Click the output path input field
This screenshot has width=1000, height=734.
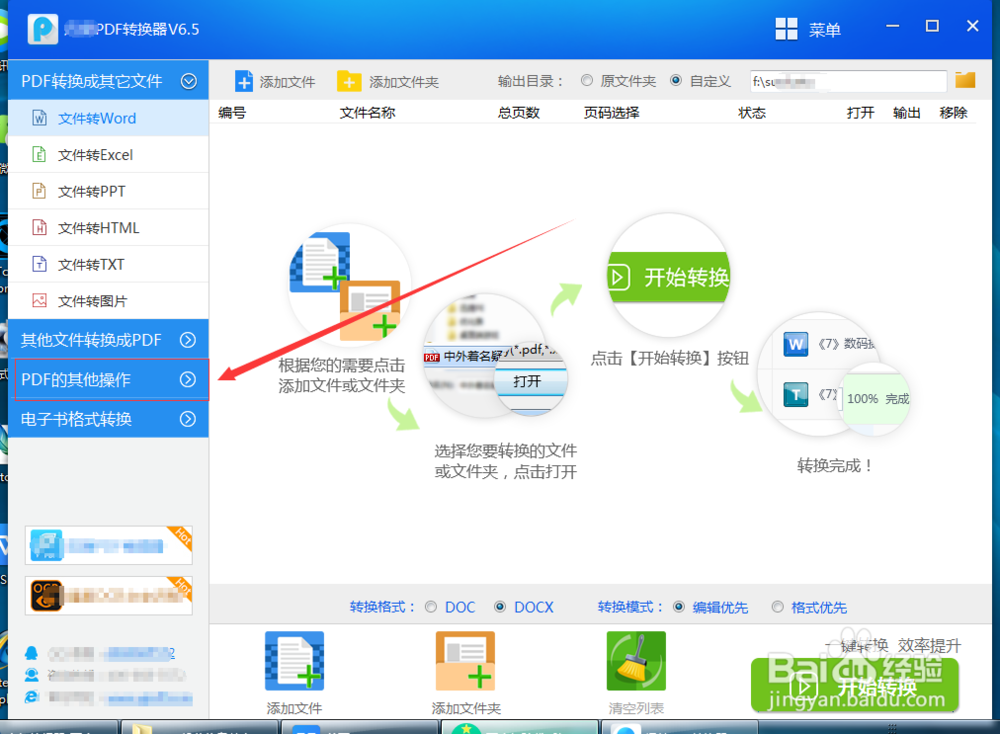pyautogui.click(x=848, y=81)
